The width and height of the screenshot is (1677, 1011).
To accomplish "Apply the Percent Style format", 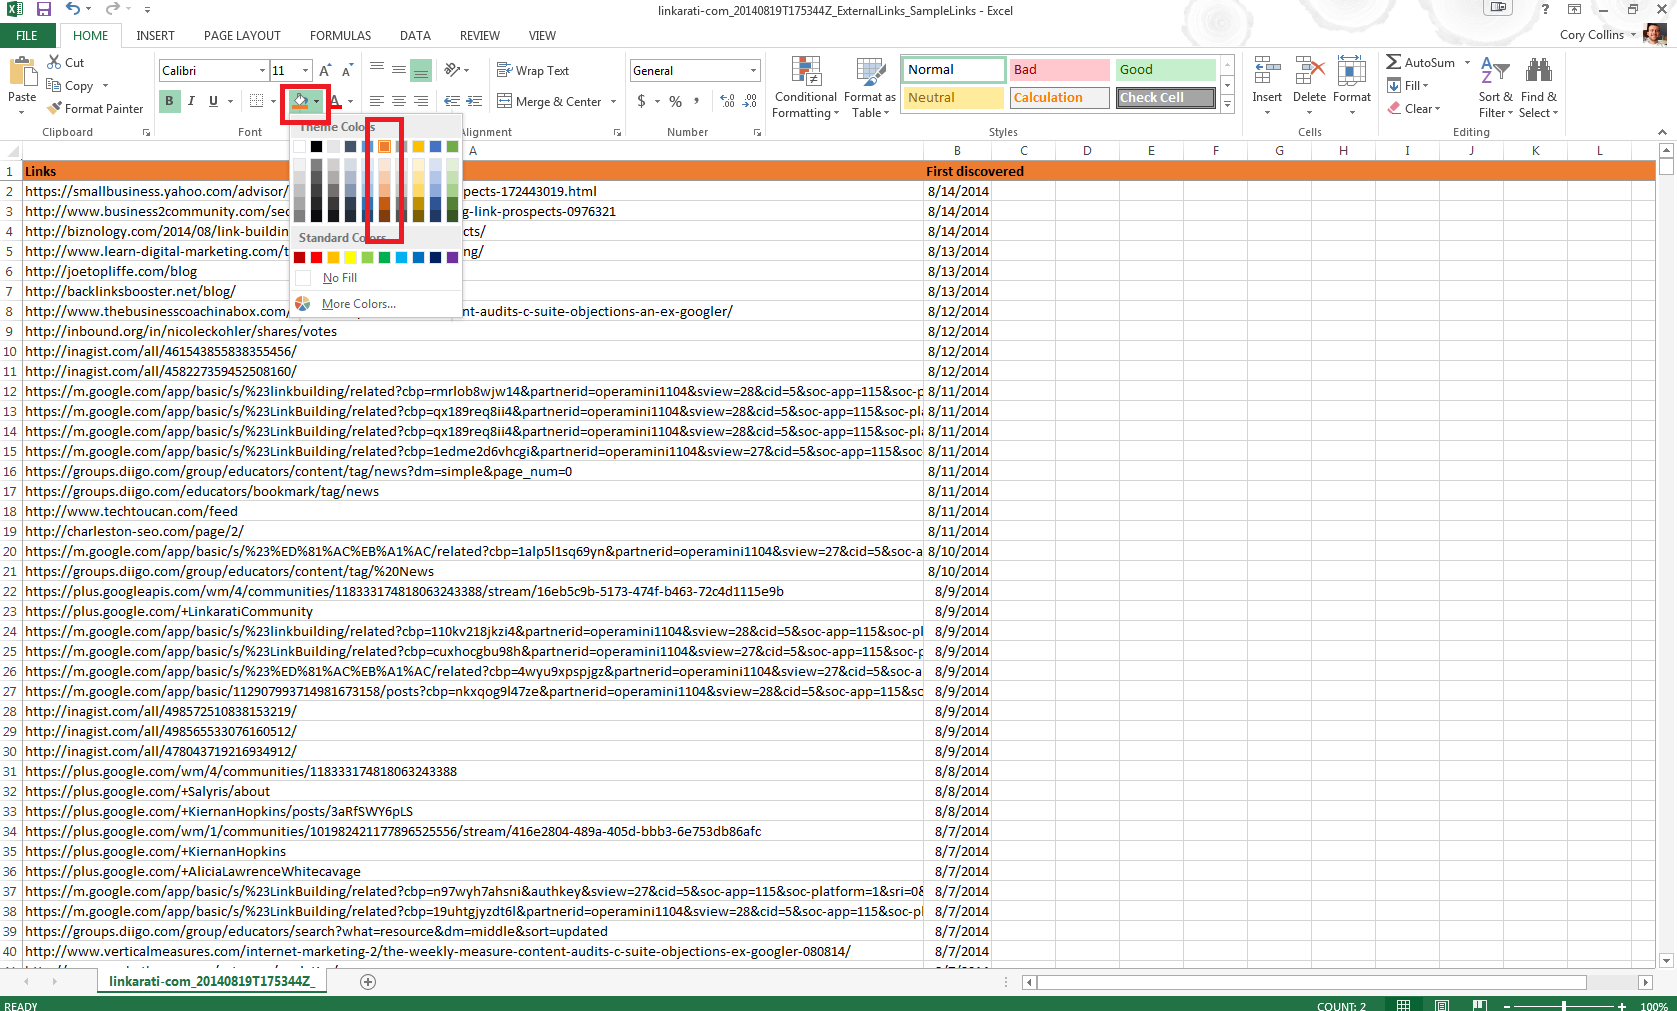I will point(675,101).
